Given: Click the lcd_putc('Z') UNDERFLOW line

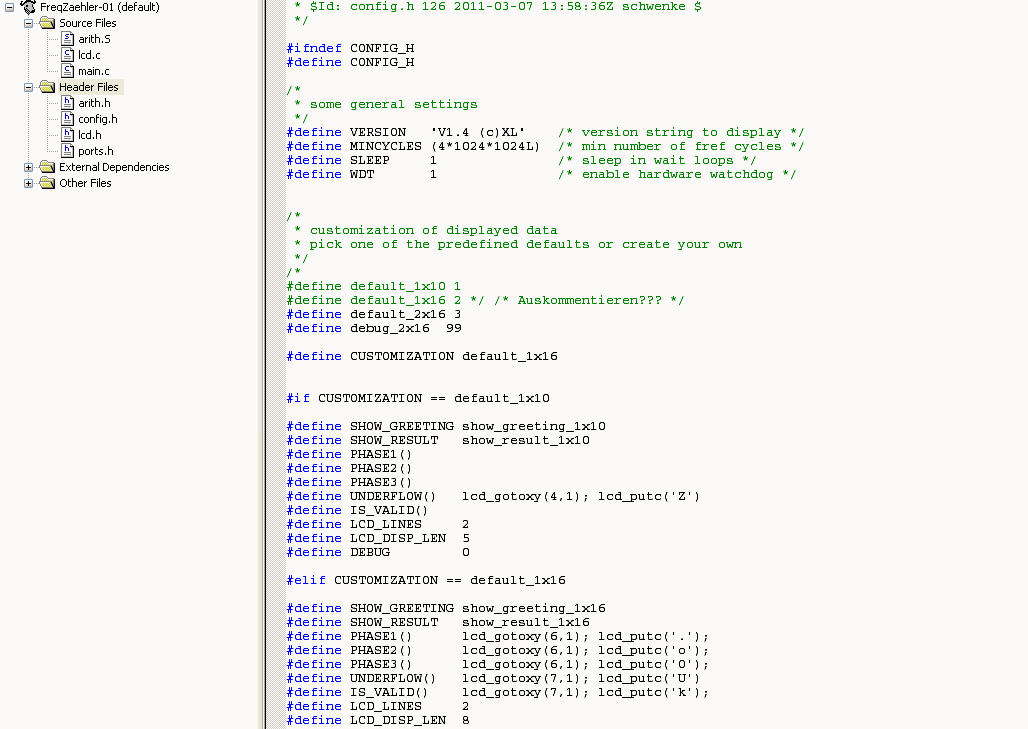Looking at the screenshot, I should click(x=493, y=496).
